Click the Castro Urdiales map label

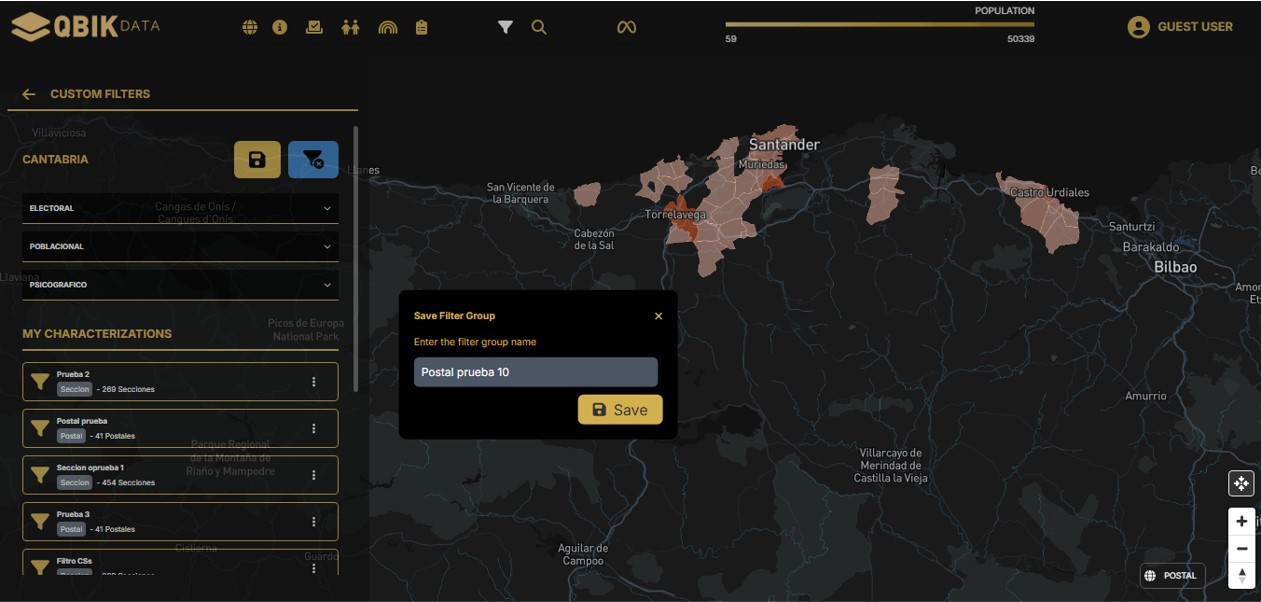[x=1050, y=192]
